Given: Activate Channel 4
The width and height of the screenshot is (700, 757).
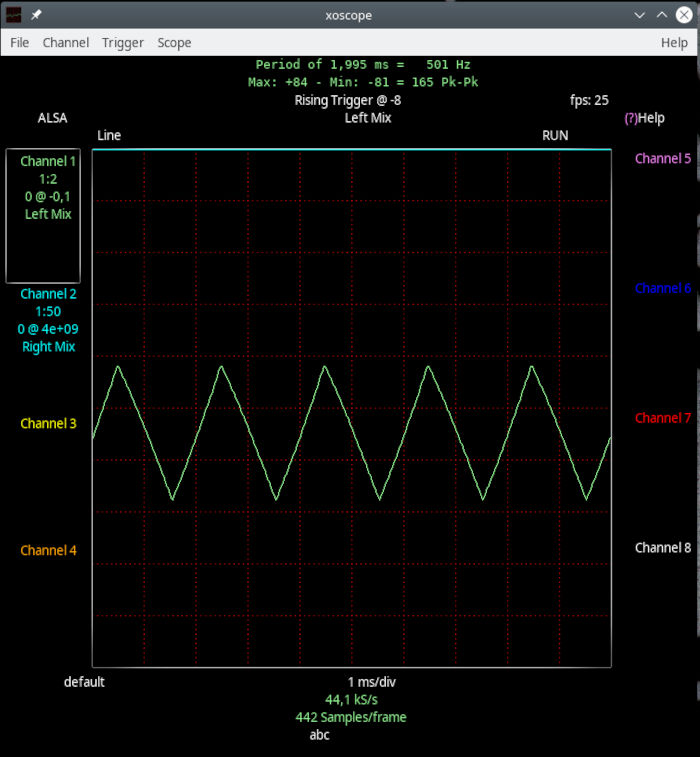Looking at the screenshot, I should 48,550.
